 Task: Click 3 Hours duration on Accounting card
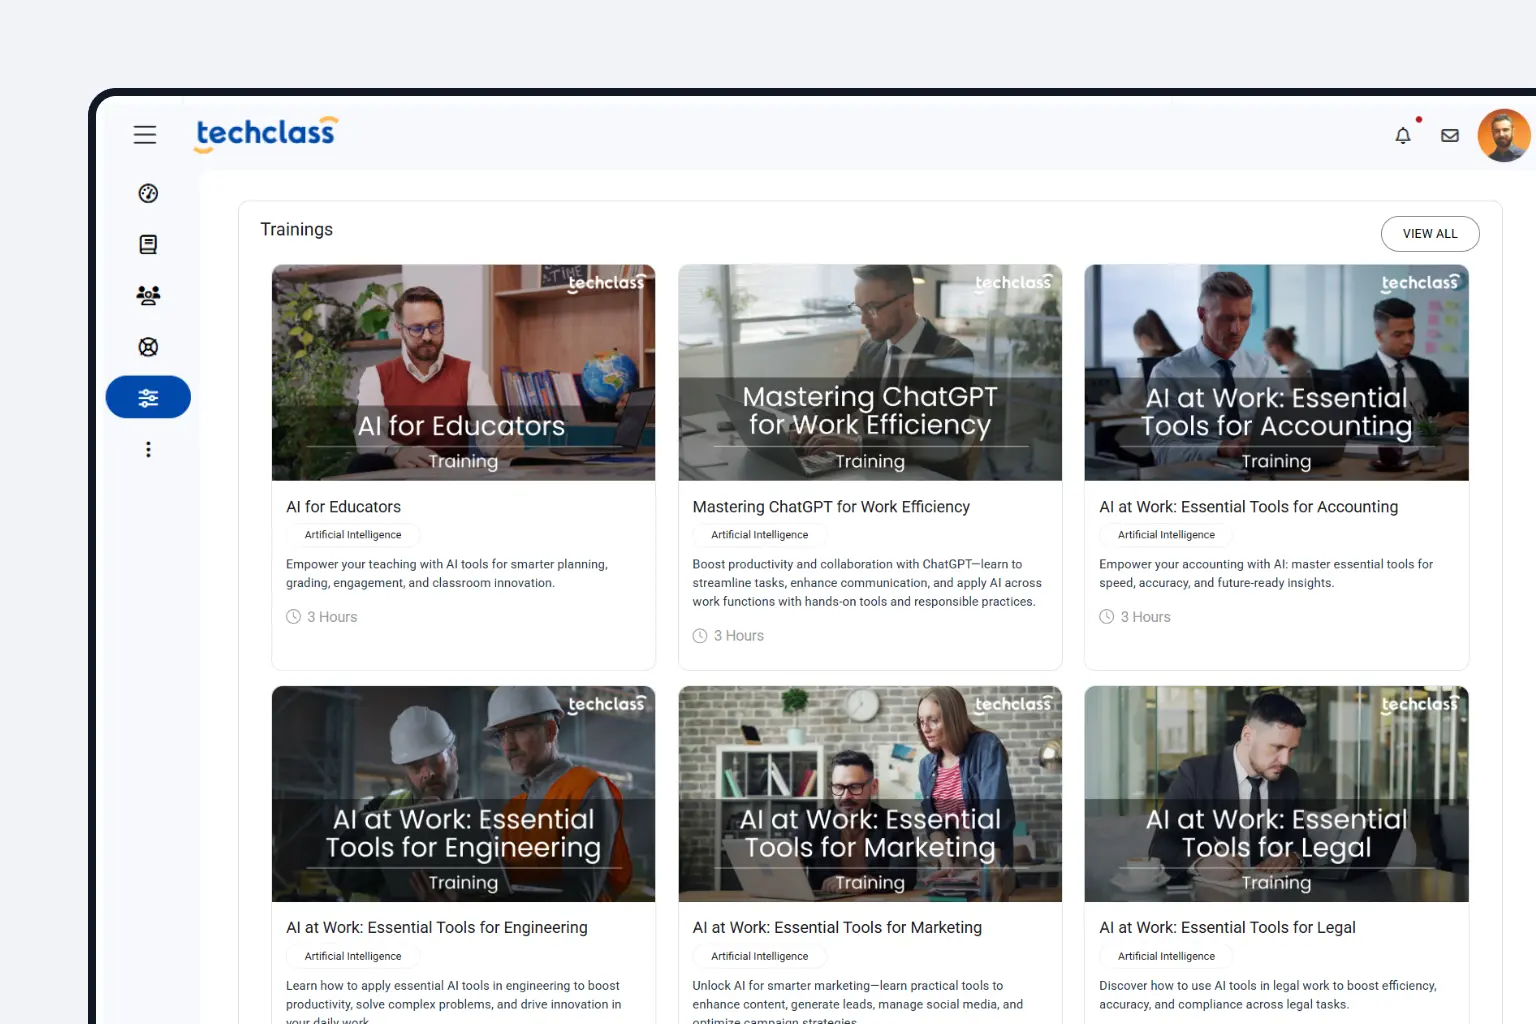(x=1135, y=617)
